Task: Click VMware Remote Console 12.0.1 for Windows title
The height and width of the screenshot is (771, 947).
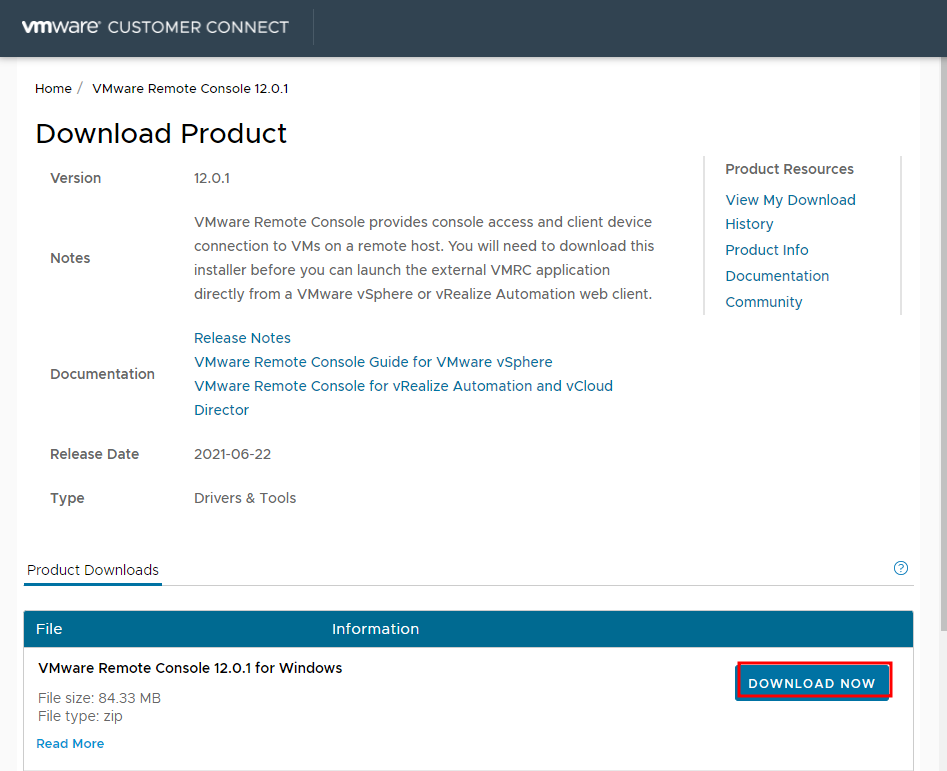Action: click(190, 668)
